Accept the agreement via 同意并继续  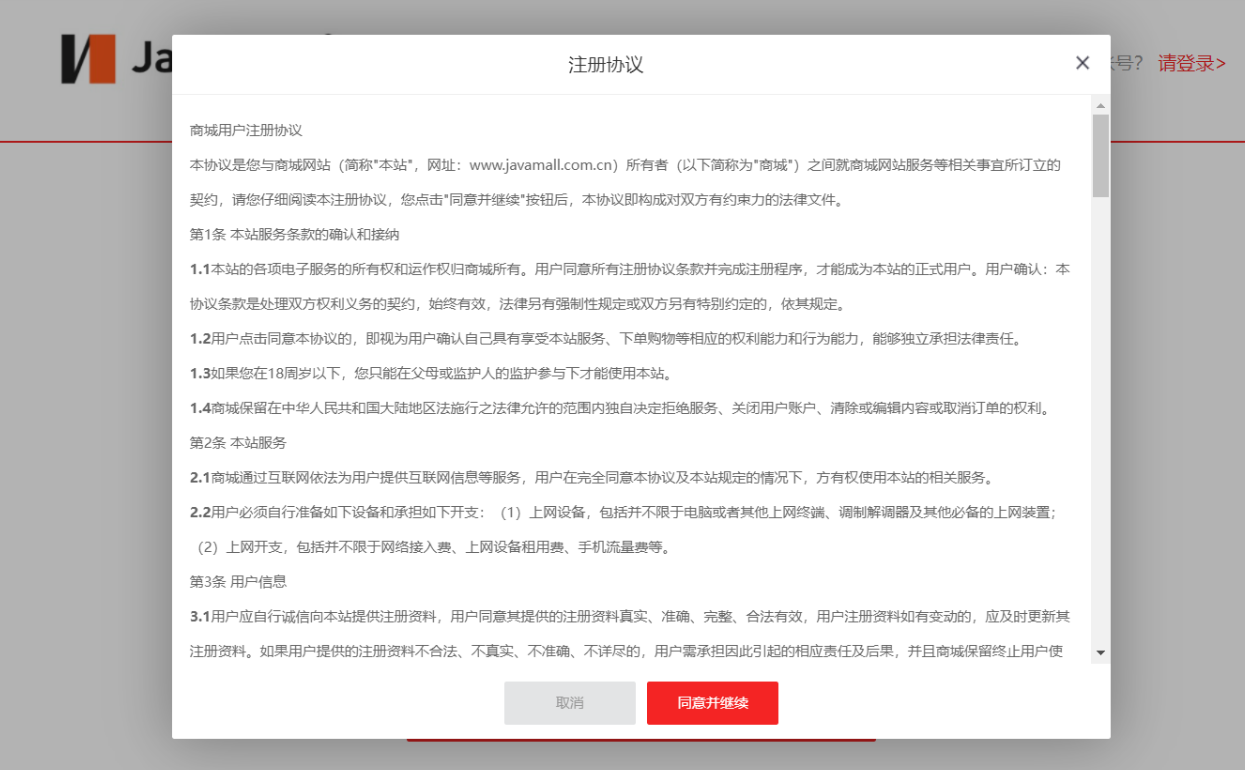point(712,703)
